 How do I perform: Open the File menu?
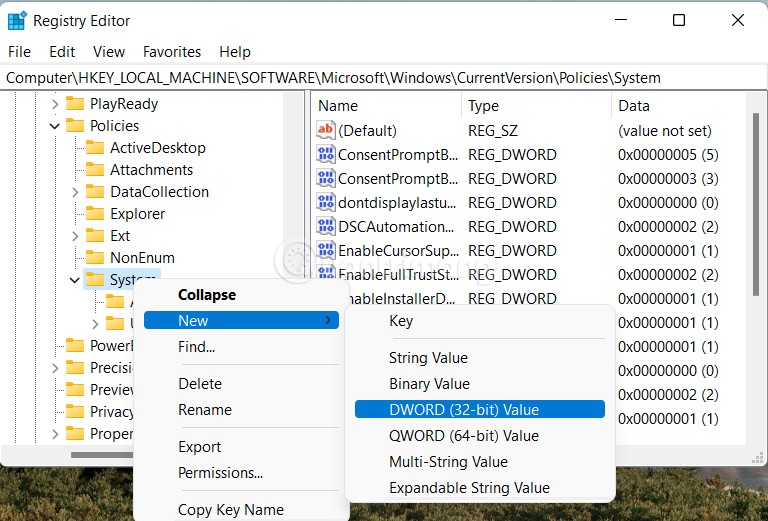tap(20, 52)
